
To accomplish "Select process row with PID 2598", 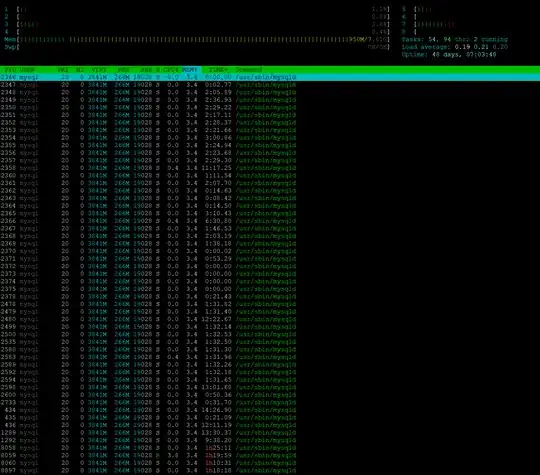I will tap(148, 388).
